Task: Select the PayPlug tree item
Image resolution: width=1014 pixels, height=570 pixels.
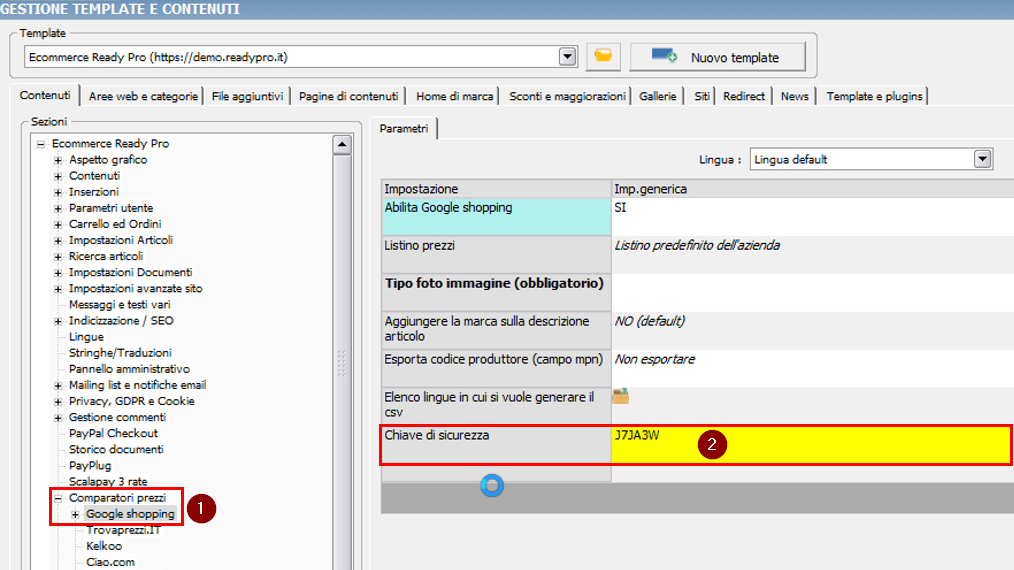Action: pyautogui.click(x=90, y=465)
